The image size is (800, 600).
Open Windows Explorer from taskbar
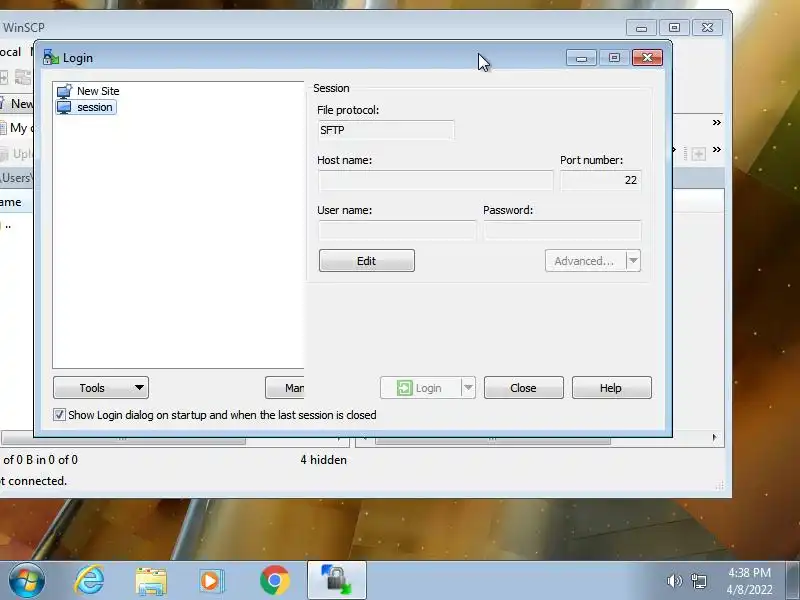[151, 581]
